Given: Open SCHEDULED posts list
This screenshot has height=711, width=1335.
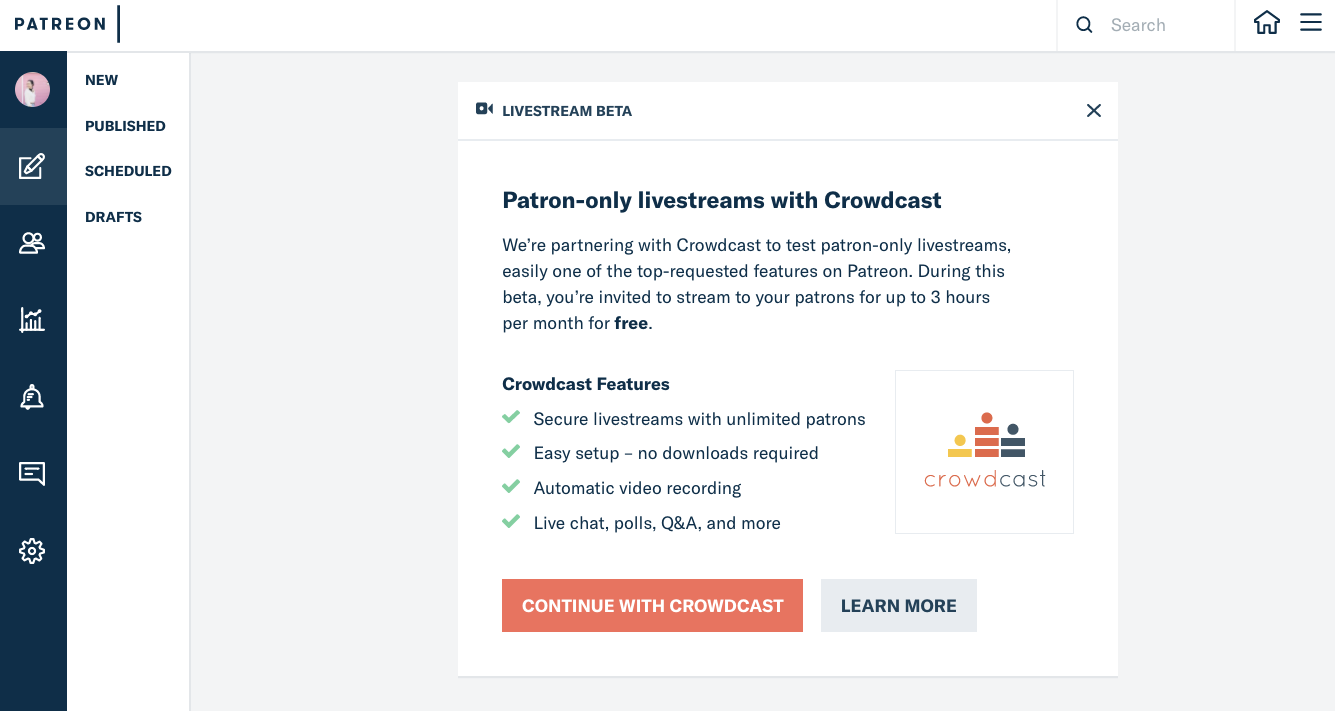Looking at the screenshot, I should tap(128, 171).
